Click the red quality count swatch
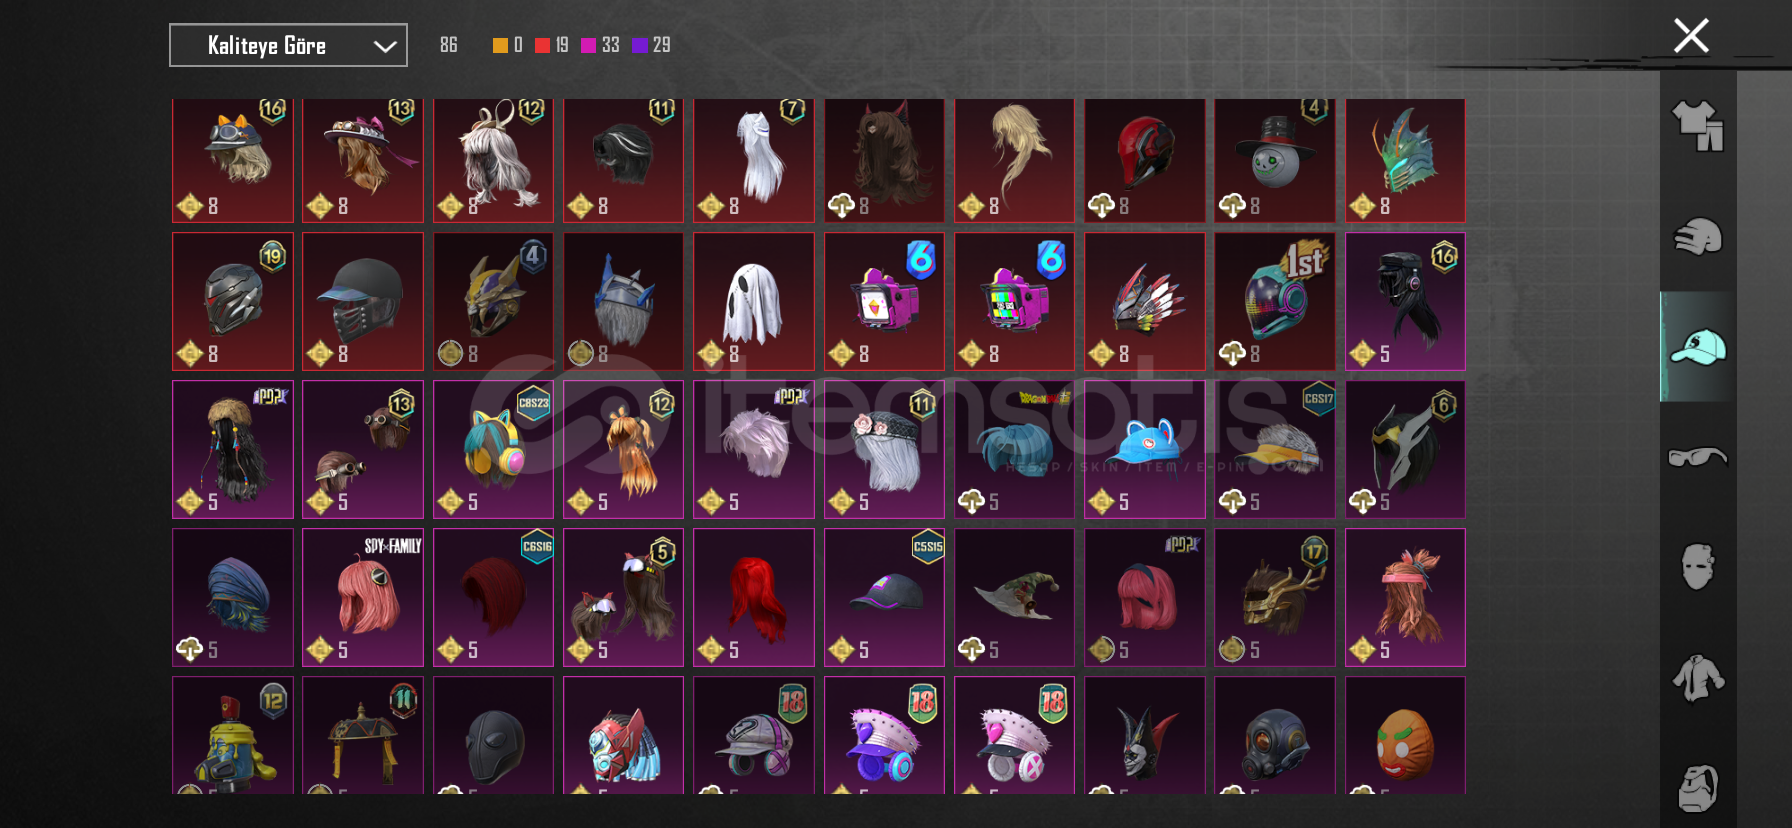 (542, 45)
